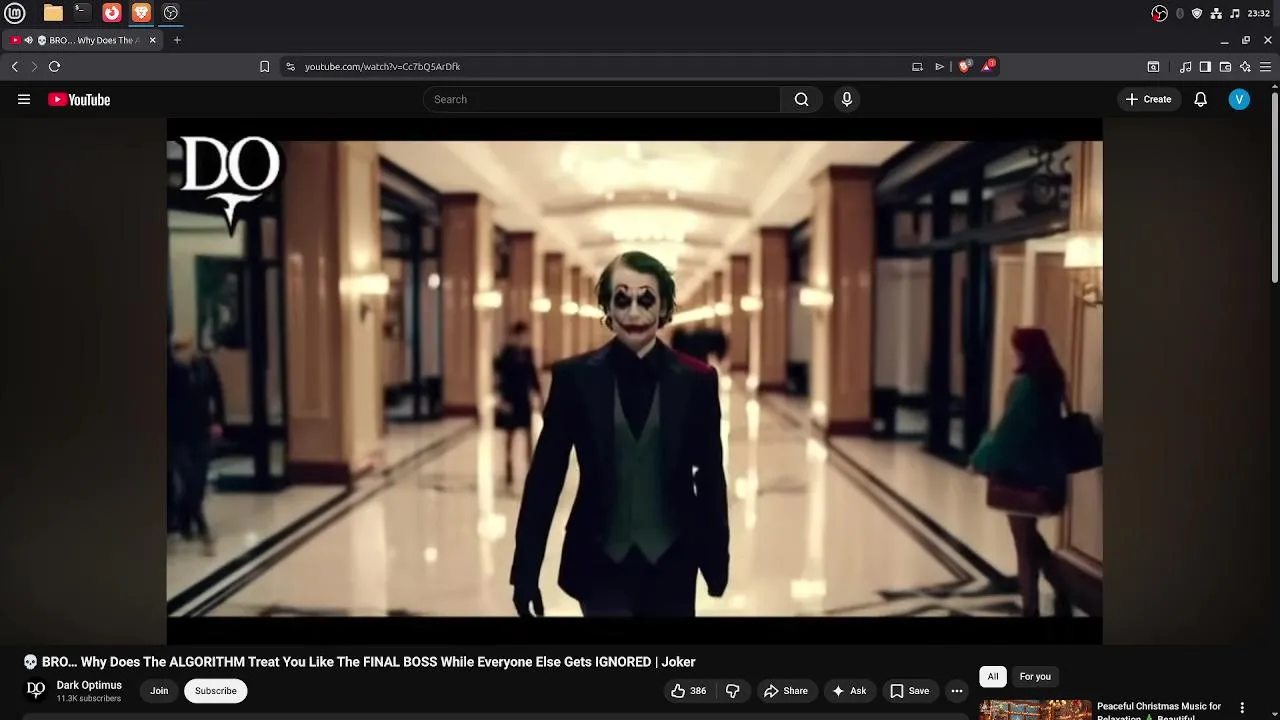Open more actions three-dot menu under video
The height and width of the screenshot is (720, 1280).
pos(957,691)
